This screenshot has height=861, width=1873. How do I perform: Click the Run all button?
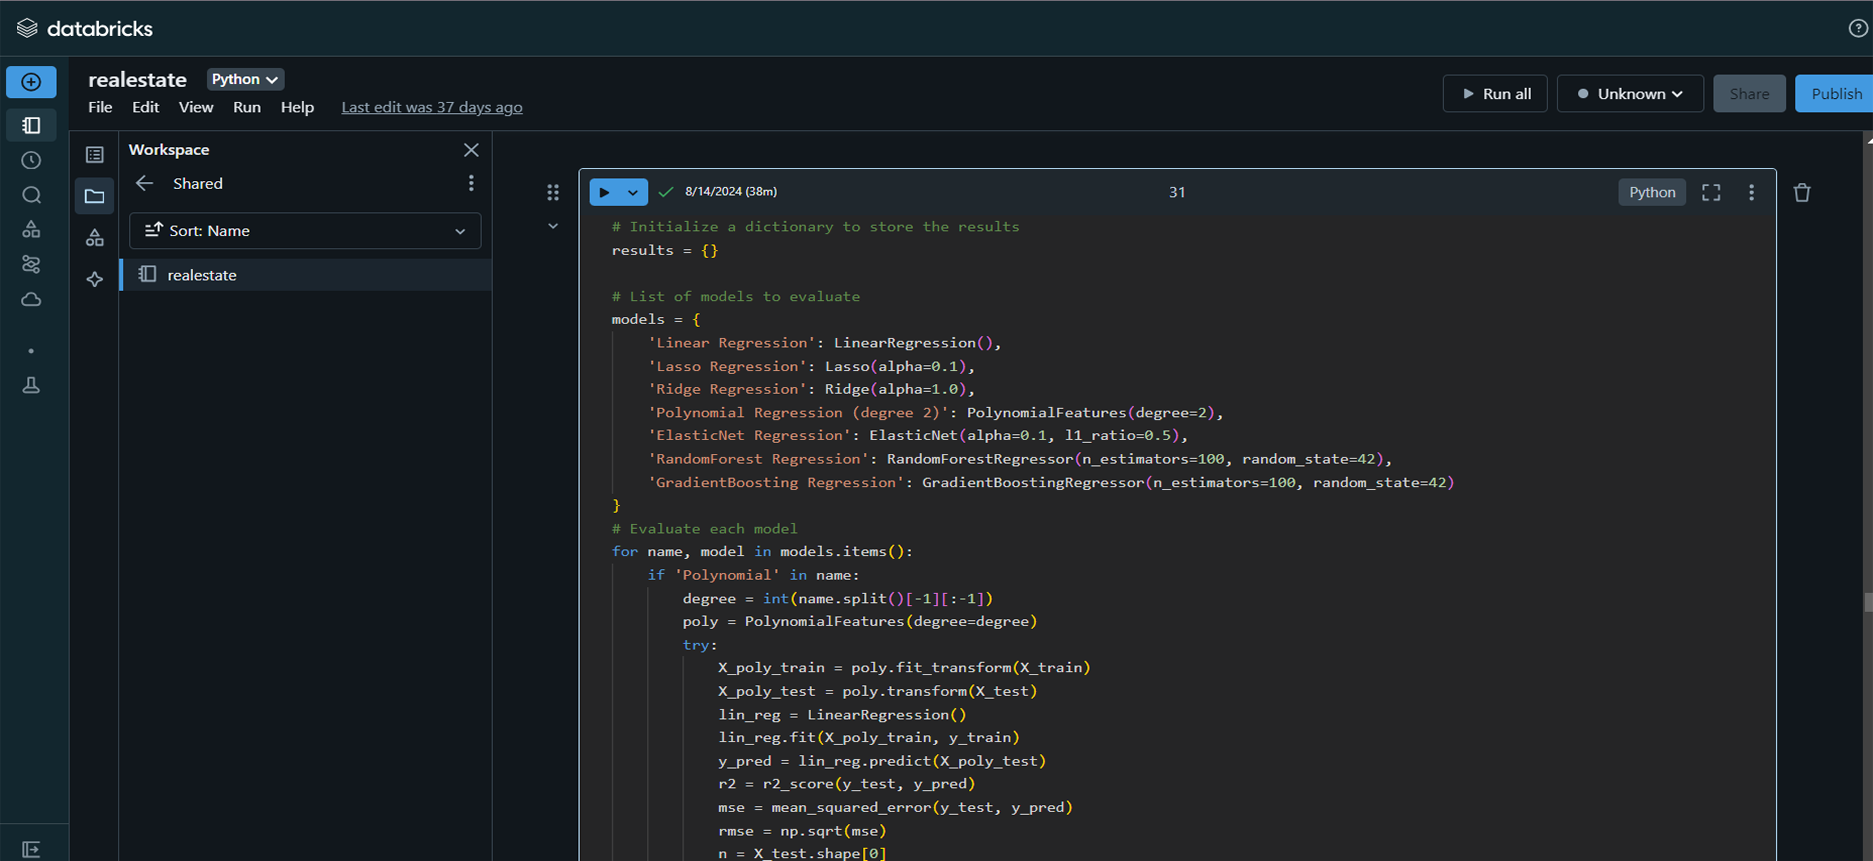point(1495,94)
